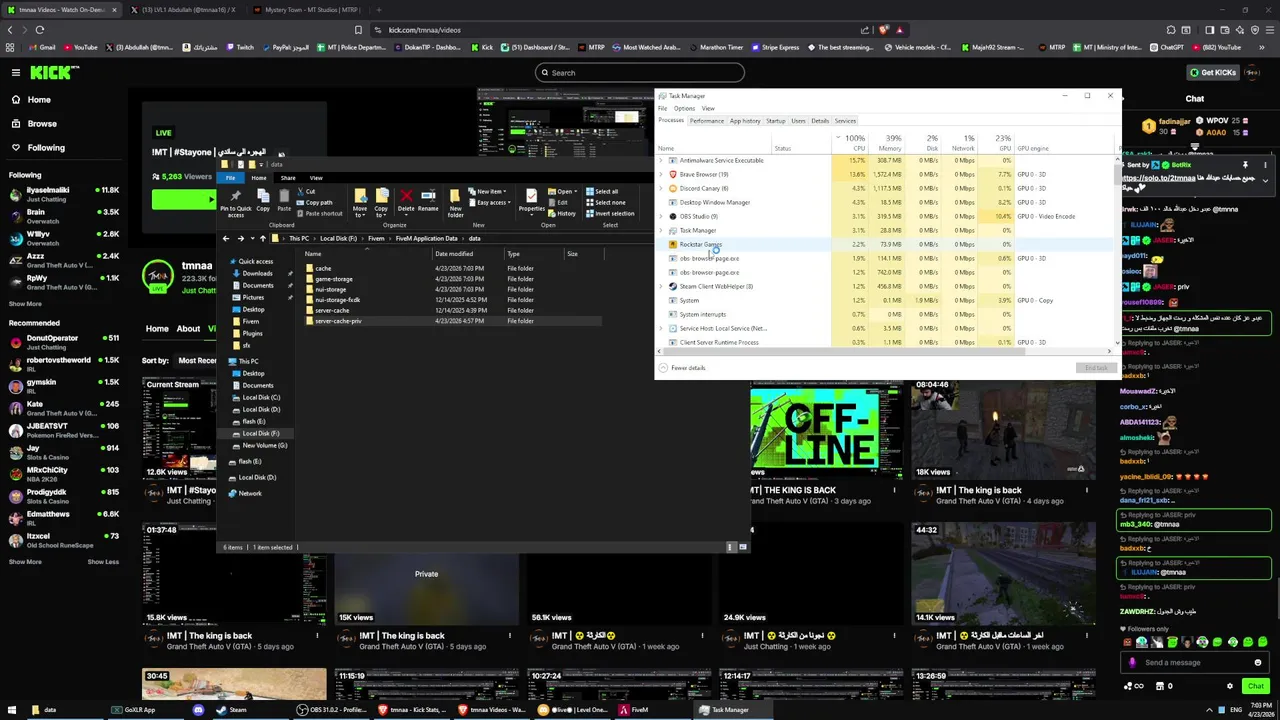Expand Discord Canary process group
This screenshot has width=1280, height=720.
tap(660, 188)
